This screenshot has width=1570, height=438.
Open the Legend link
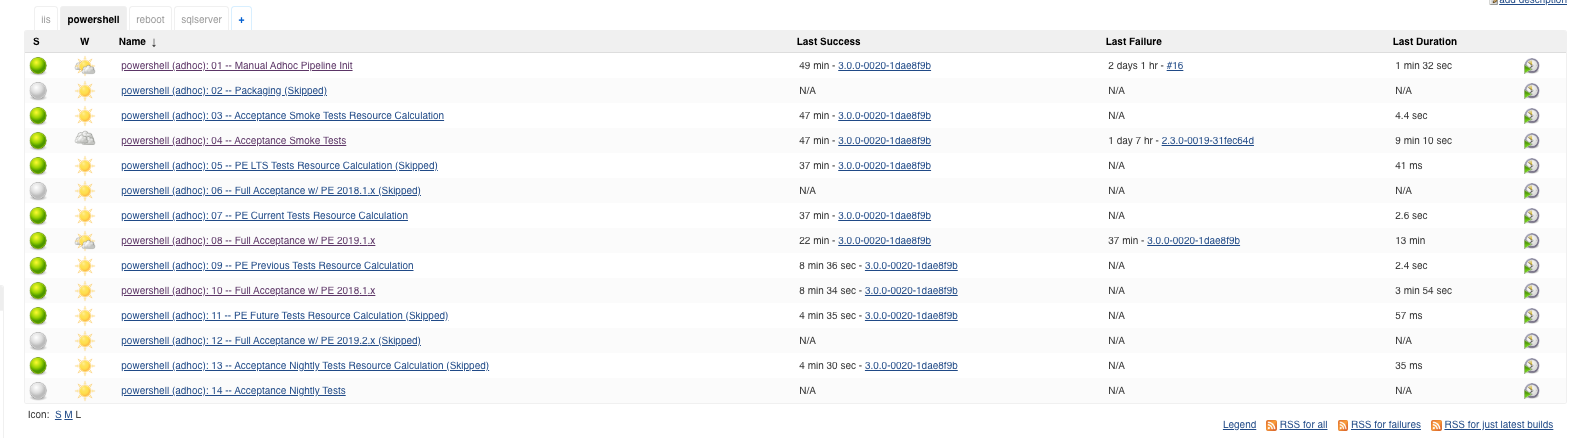[x=1239, y=425]
